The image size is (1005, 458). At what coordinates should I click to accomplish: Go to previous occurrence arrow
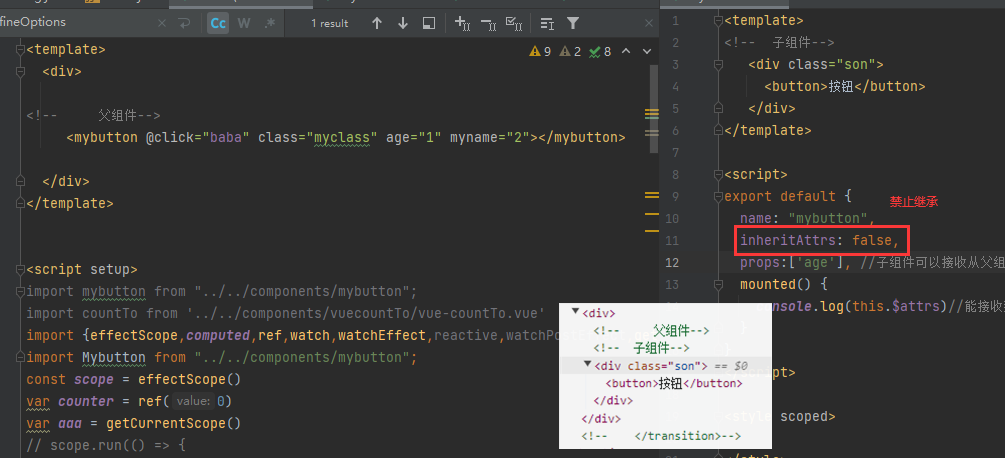[x=377, y=23]
